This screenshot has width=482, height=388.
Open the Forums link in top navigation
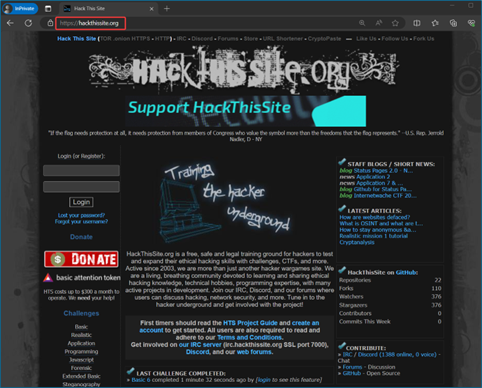pos(228,39)
